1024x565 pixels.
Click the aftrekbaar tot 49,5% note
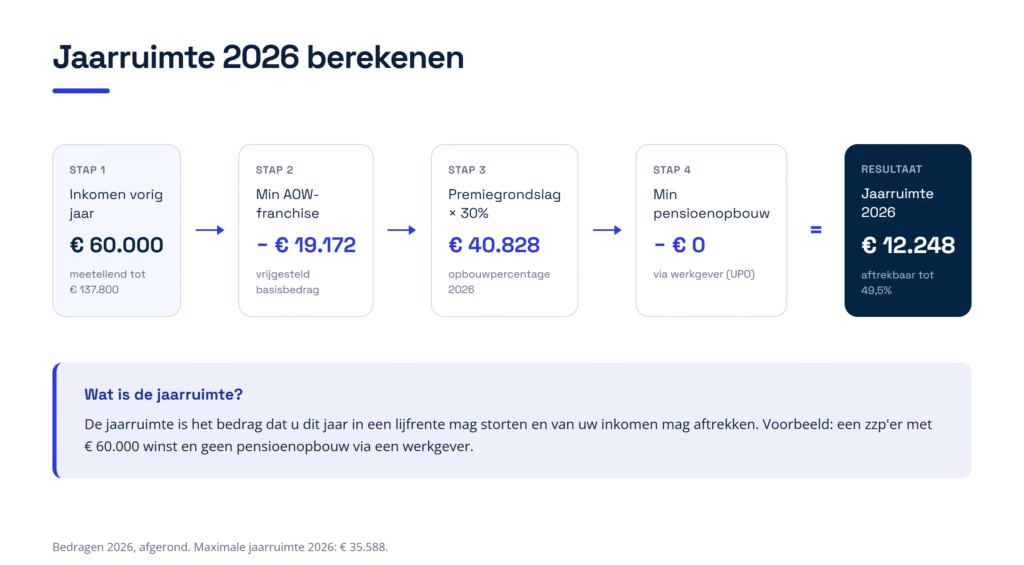897,283
